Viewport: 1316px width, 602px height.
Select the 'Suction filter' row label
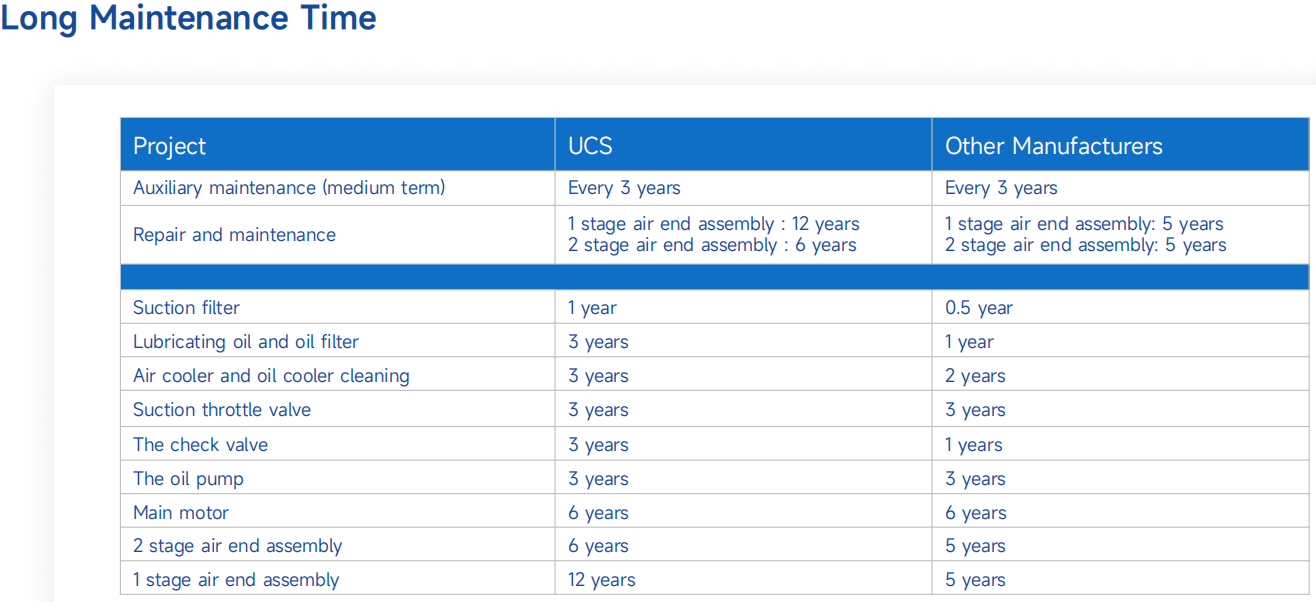coord(186,308)
